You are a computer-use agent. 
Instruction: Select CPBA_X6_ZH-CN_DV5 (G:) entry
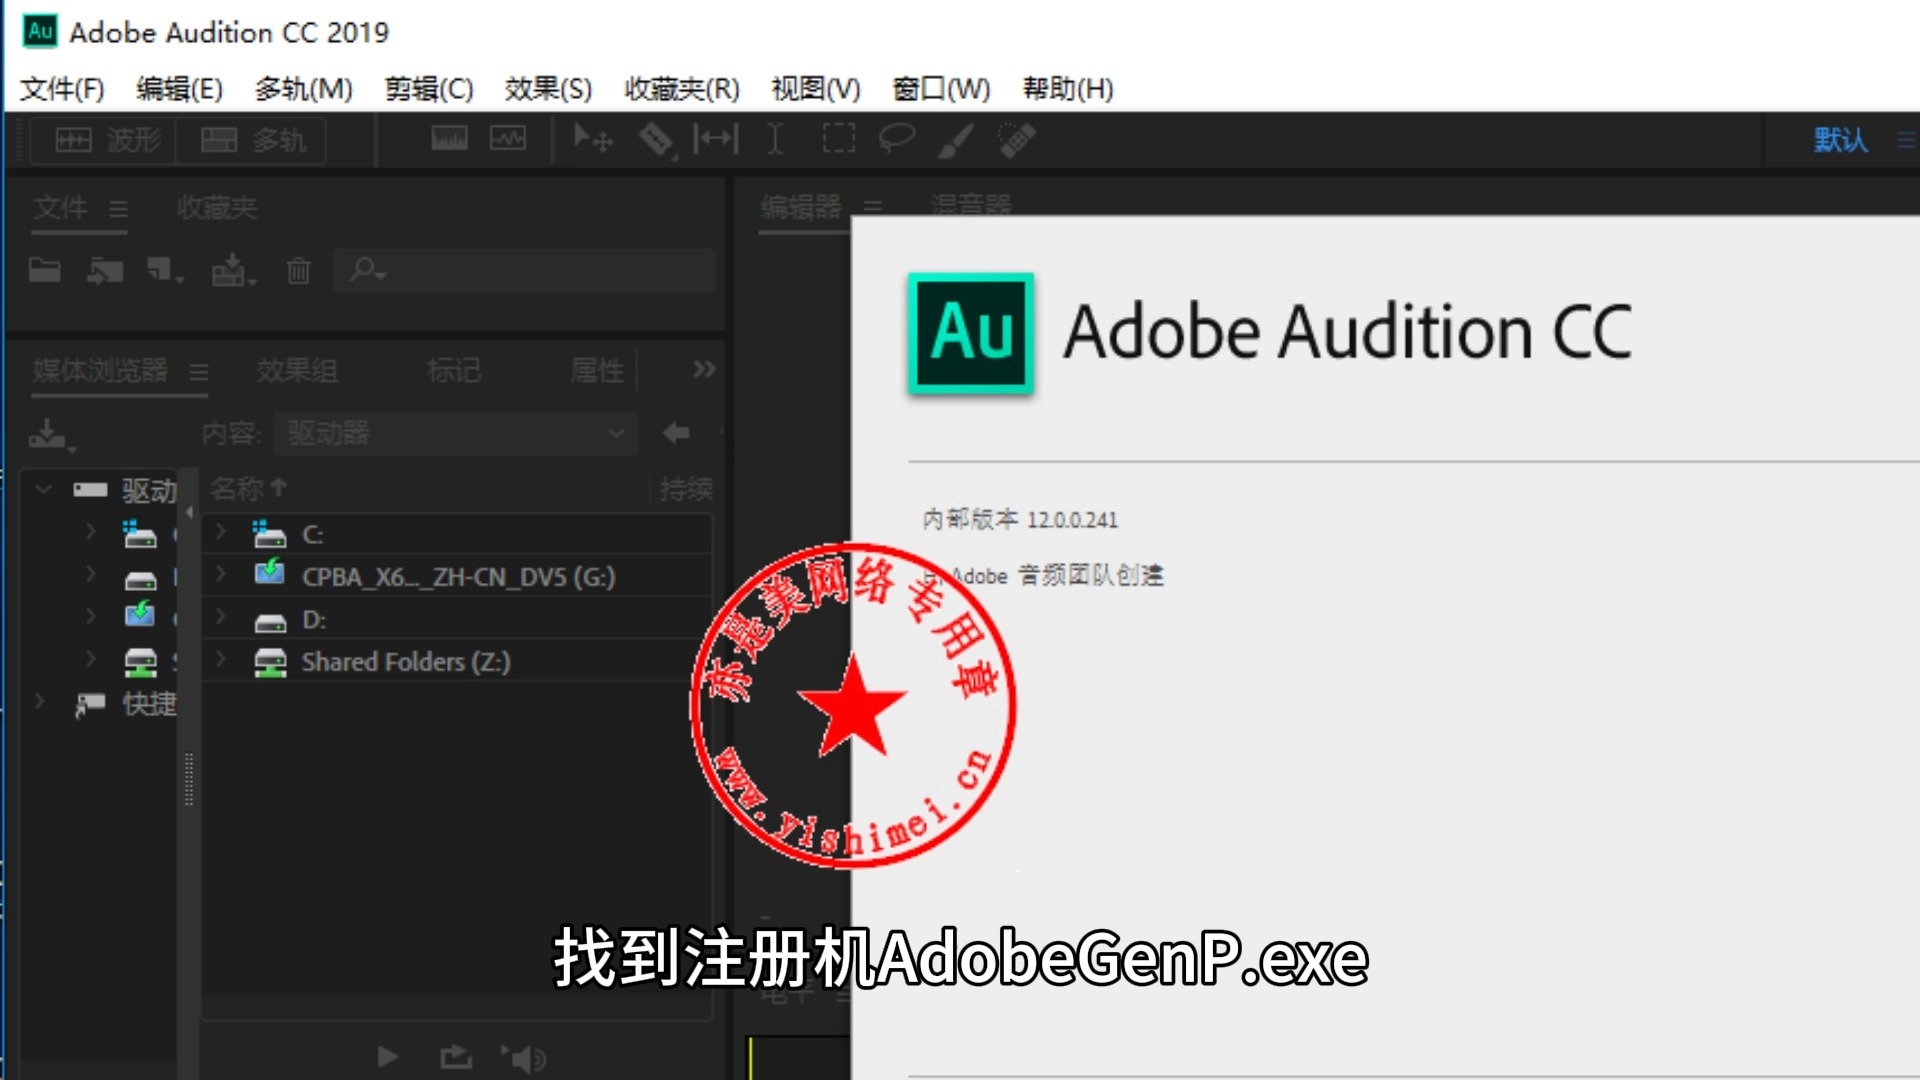459,577
